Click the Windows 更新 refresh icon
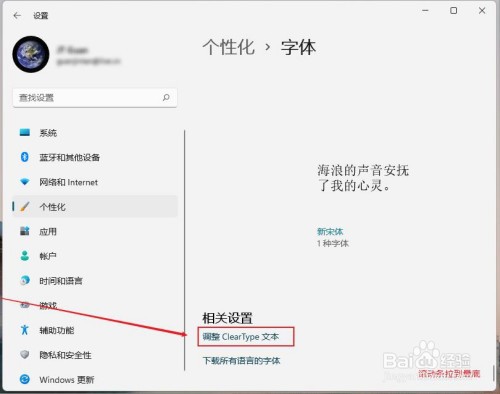The width and height of the screenshot is (500, 394). (x=25, y=379)
